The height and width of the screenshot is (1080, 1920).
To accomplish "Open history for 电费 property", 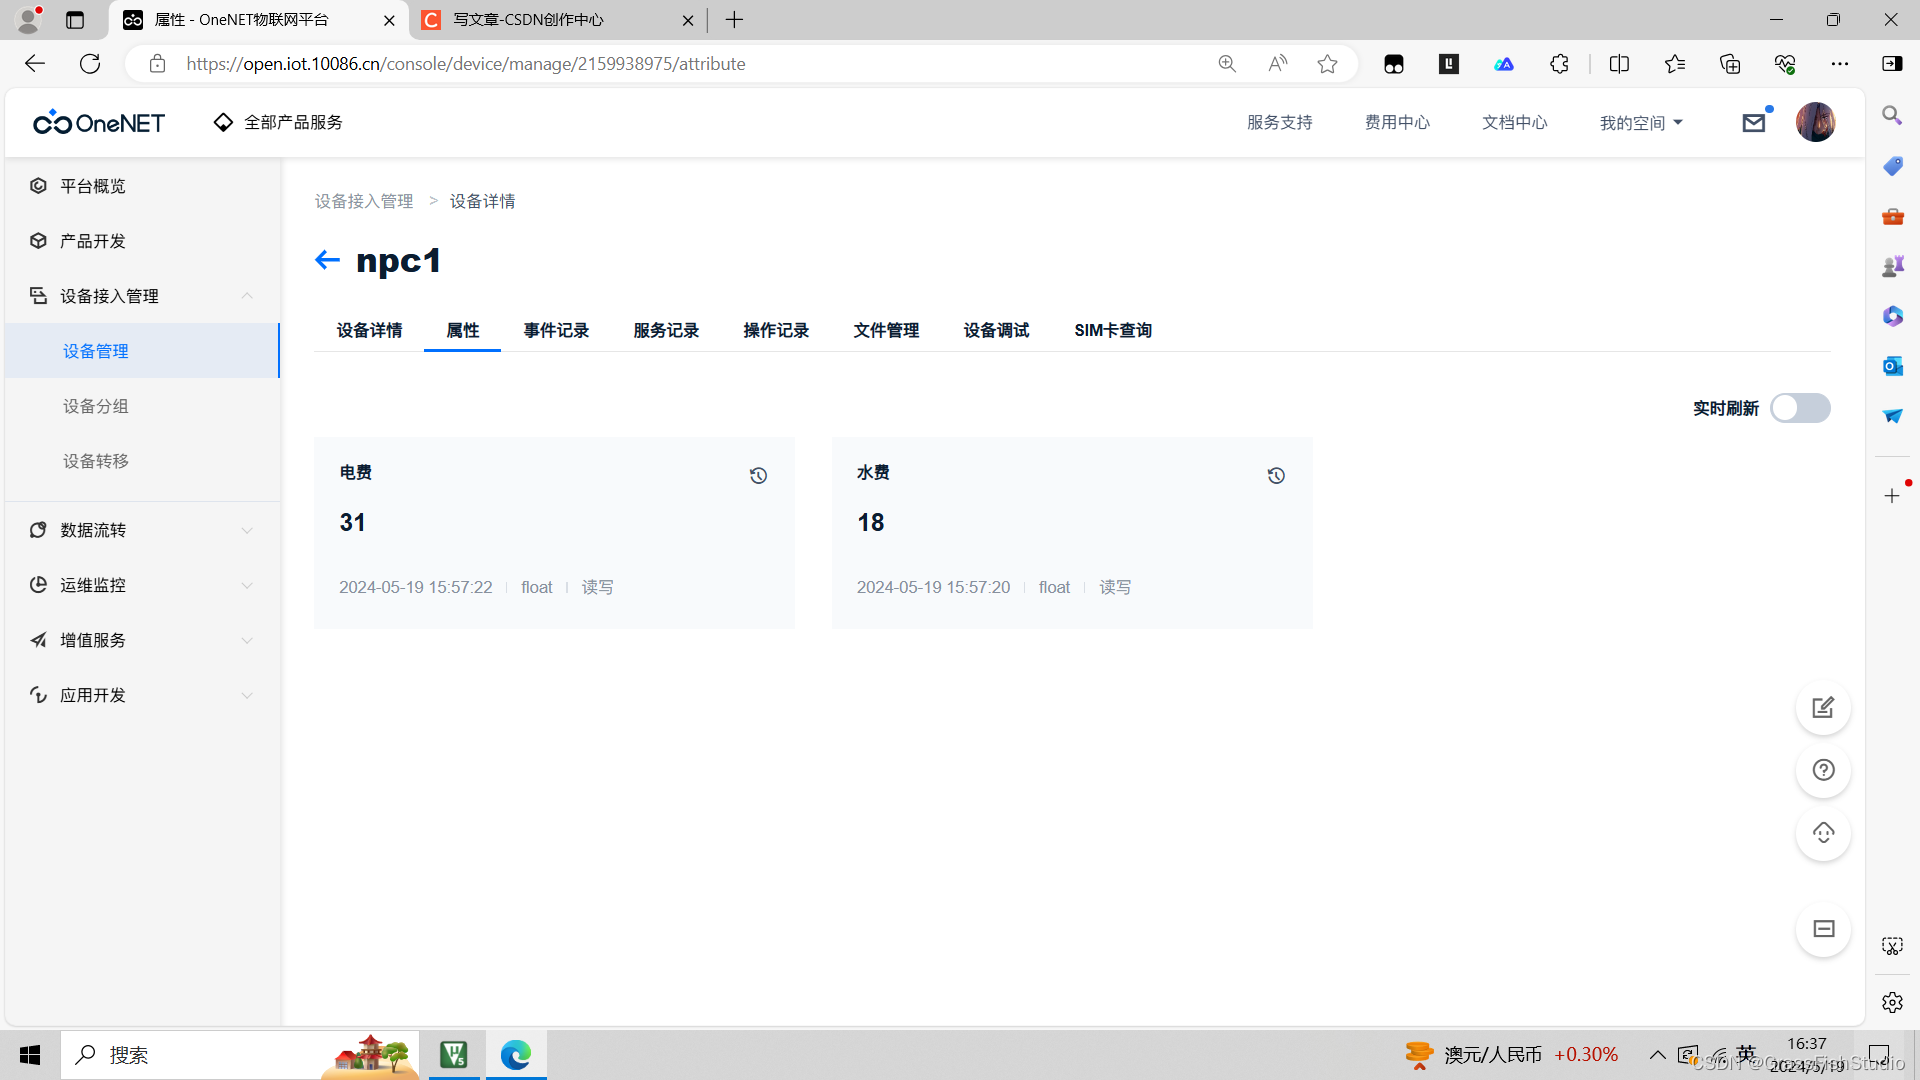I will [x=758, y=476].
